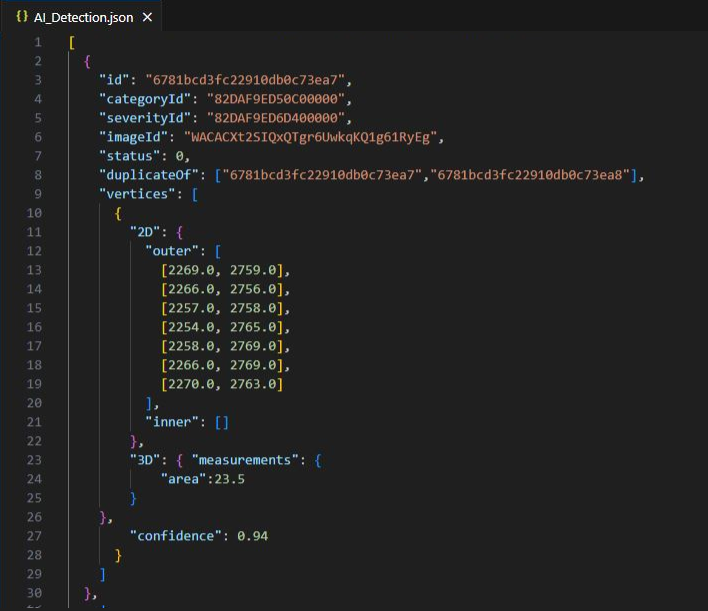Select the AI_Detection.json editor tab

pos(81,17)
